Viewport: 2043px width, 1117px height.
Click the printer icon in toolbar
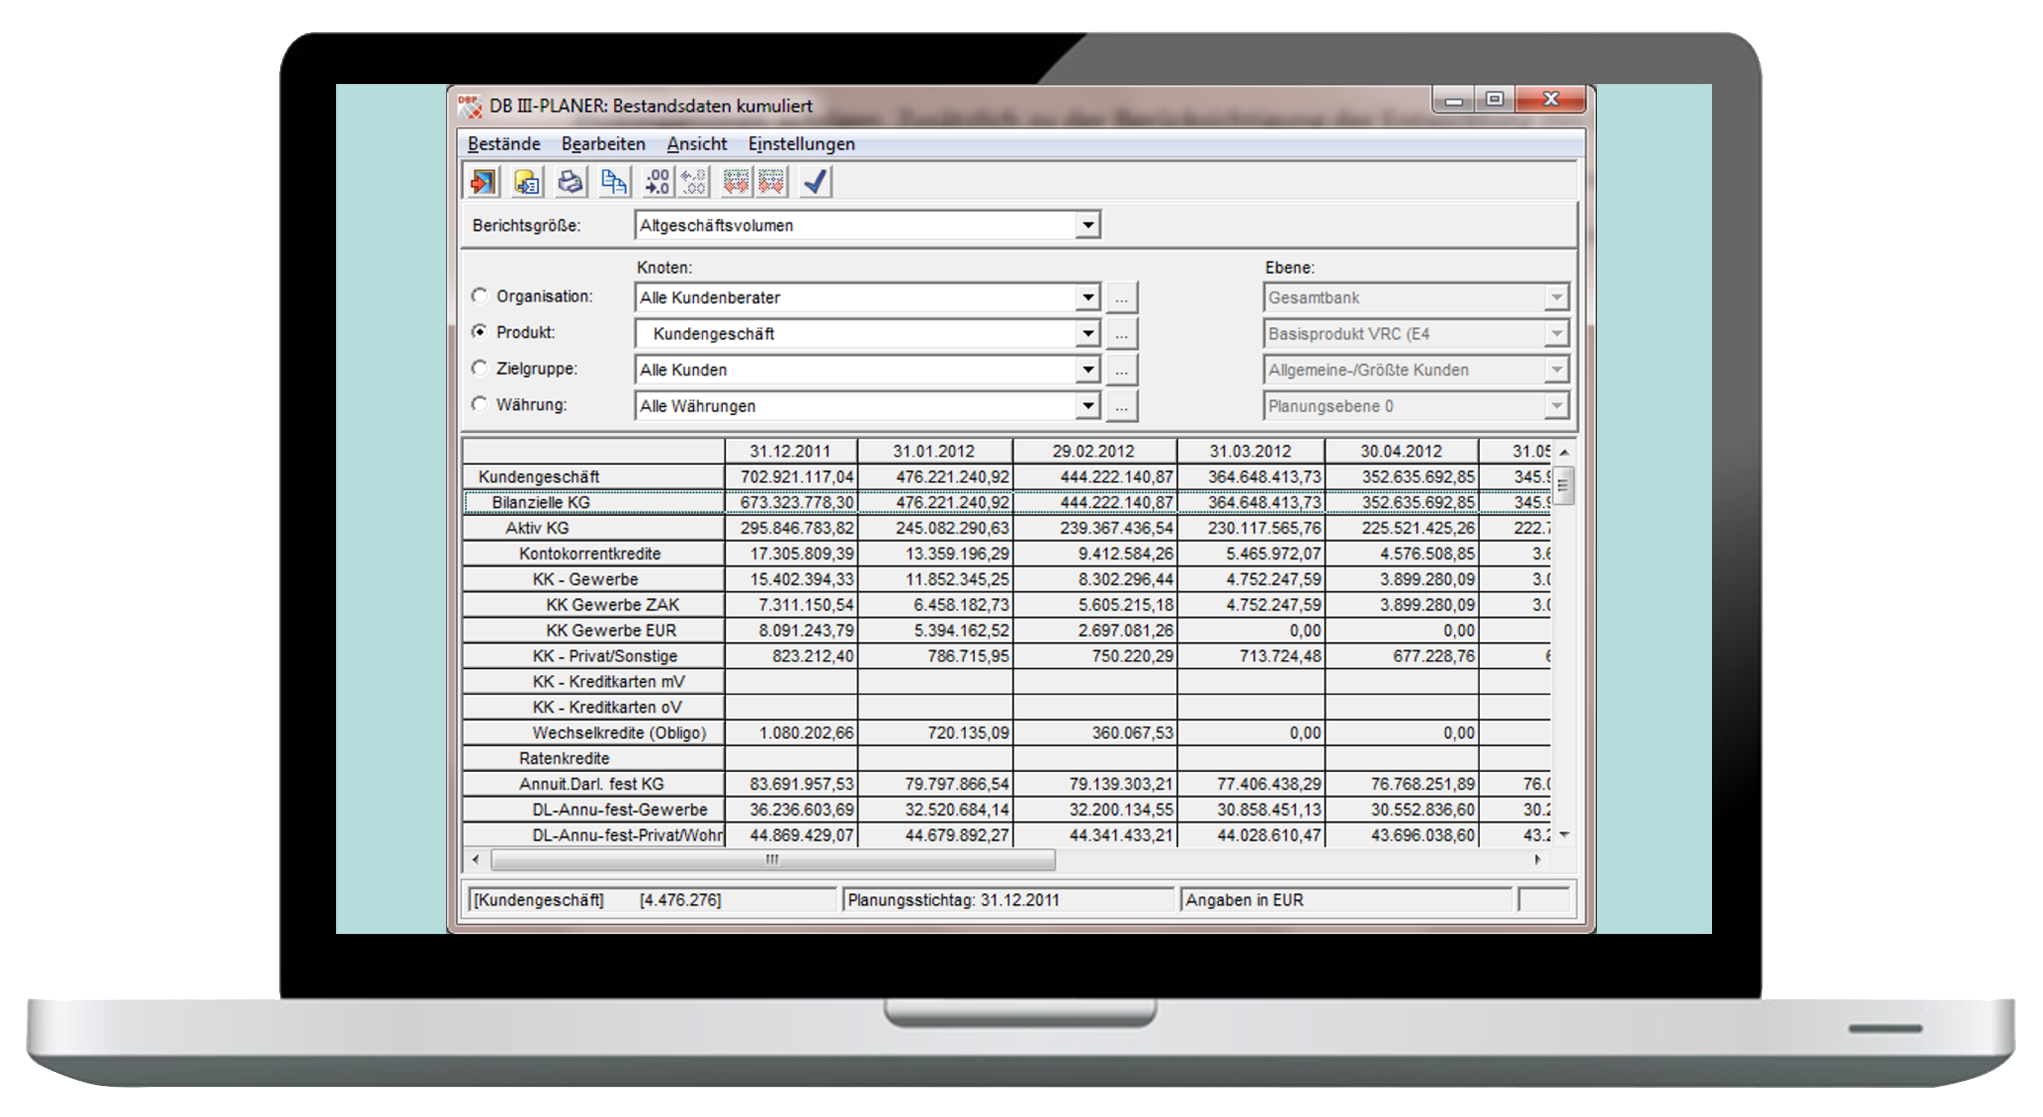coord(570,182)
